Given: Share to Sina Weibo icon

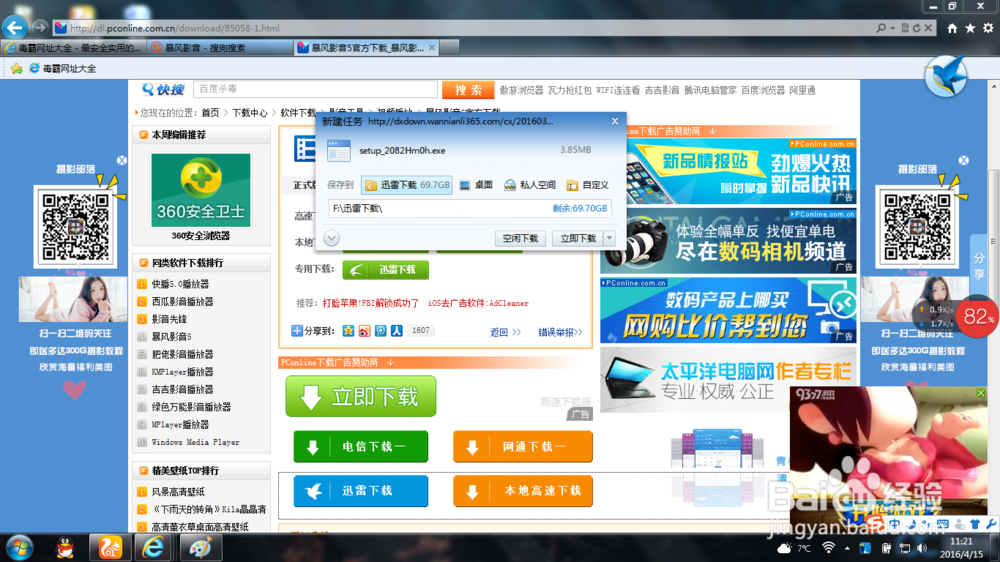Looking at the screenshot, I should pyautogui.click(x=364, y=330).
